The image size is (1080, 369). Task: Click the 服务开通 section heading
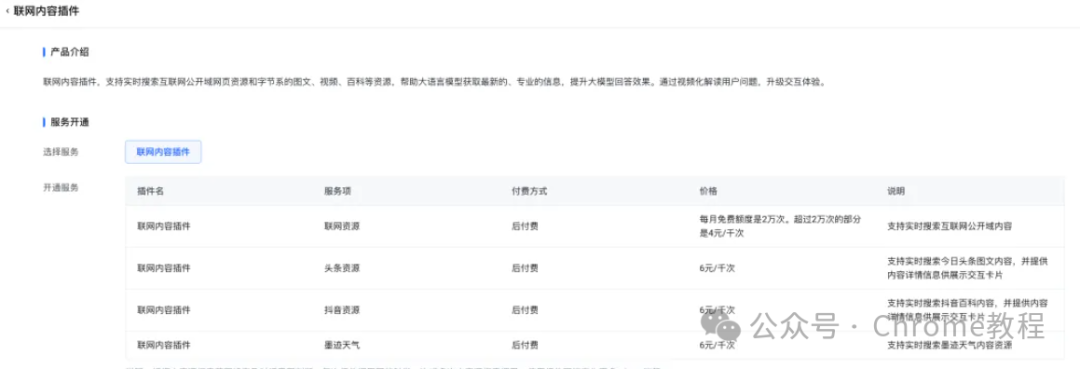tap(70, 123)
